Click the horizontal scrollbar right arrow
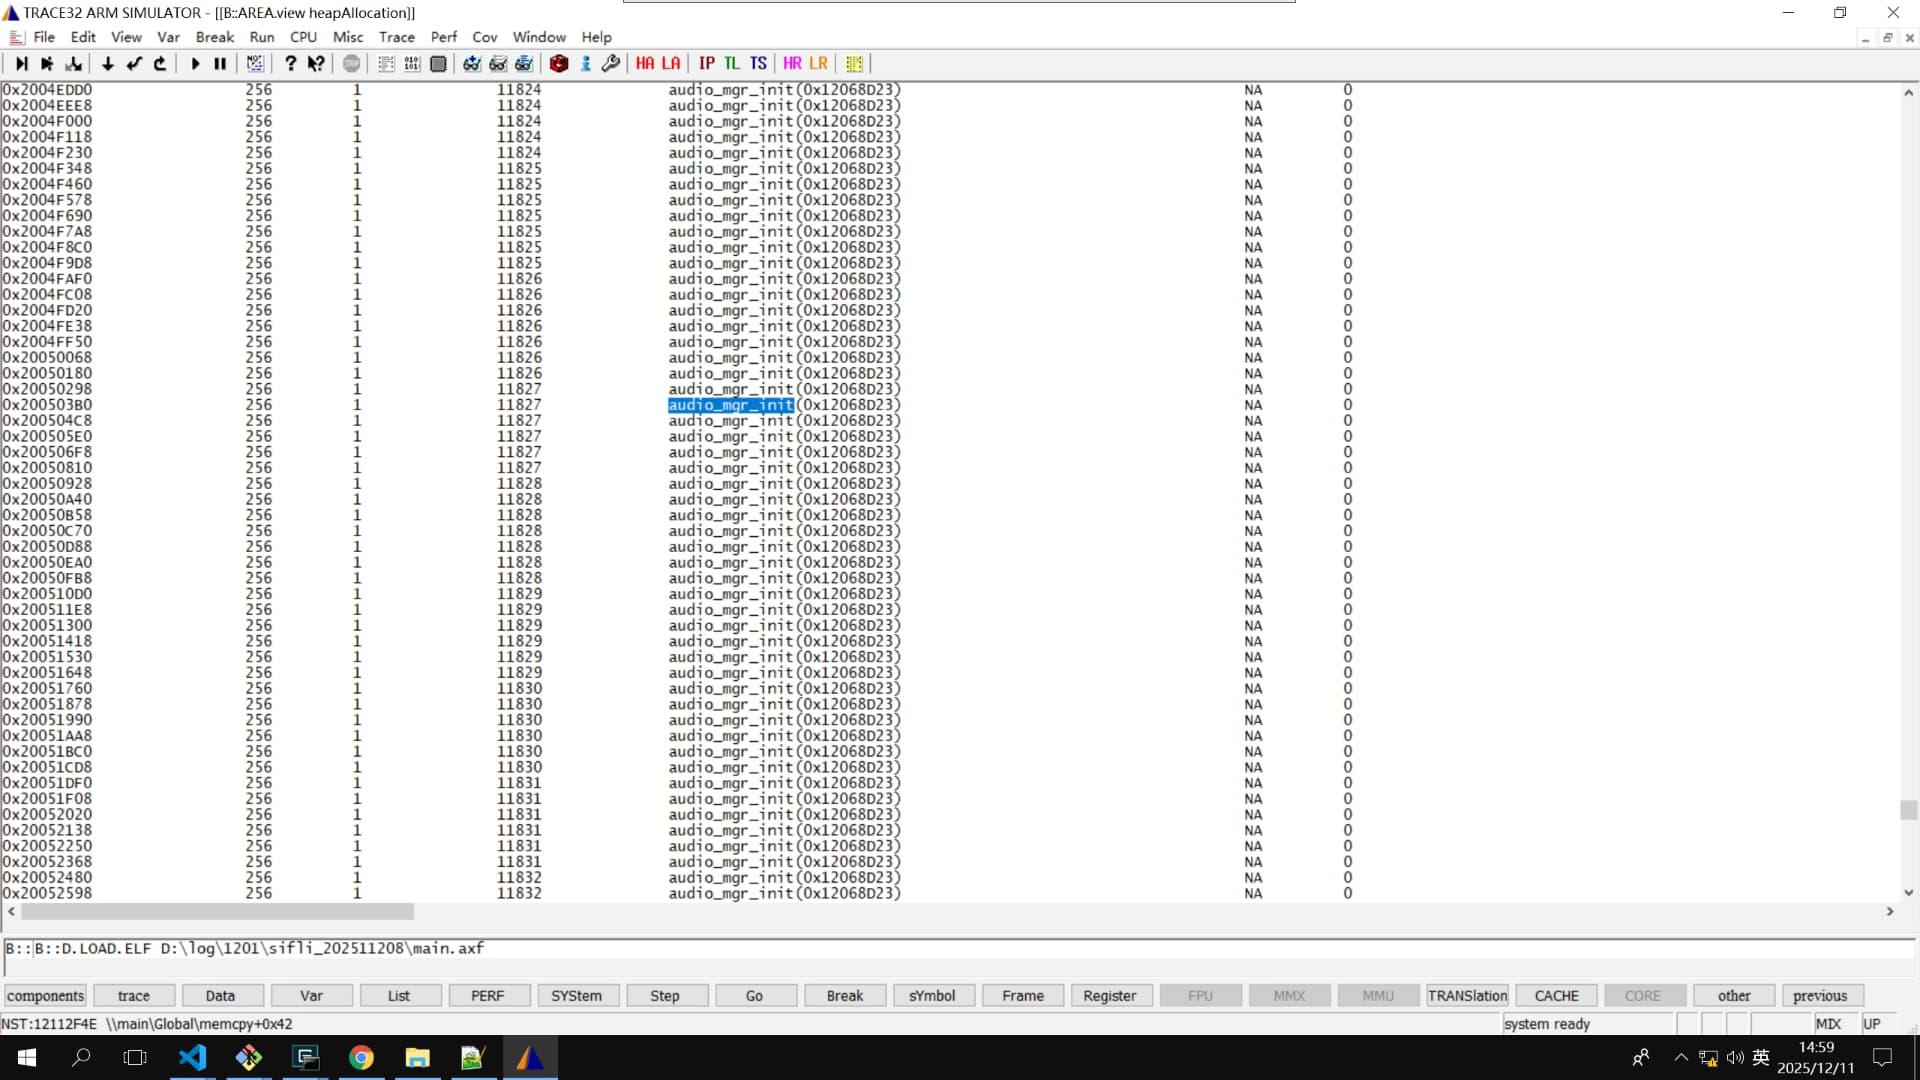This screenshot has height=1080, width=1920. click(1890, 911)
